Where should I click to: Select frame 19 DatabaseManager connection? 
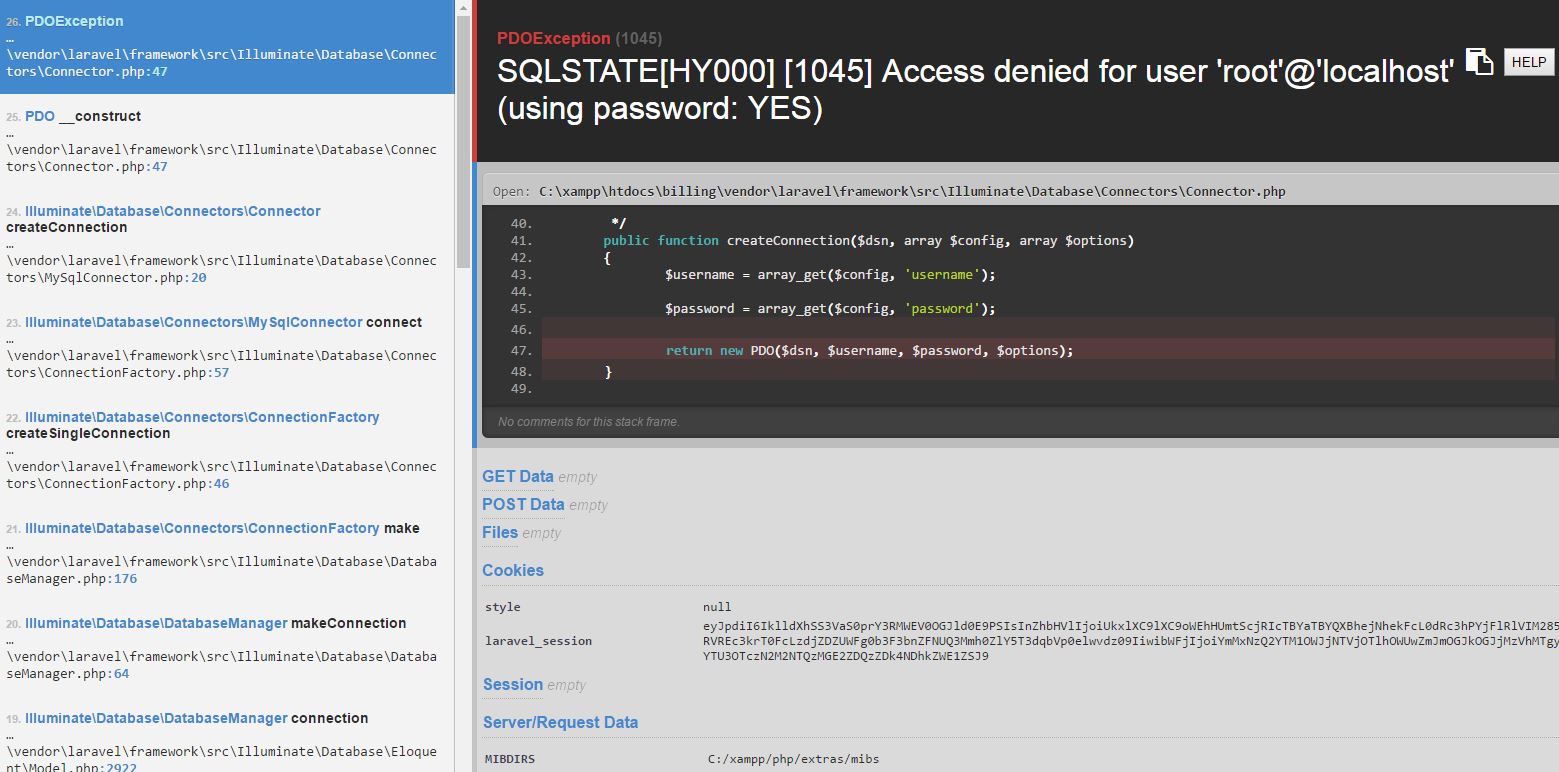[x=227, y=735]
